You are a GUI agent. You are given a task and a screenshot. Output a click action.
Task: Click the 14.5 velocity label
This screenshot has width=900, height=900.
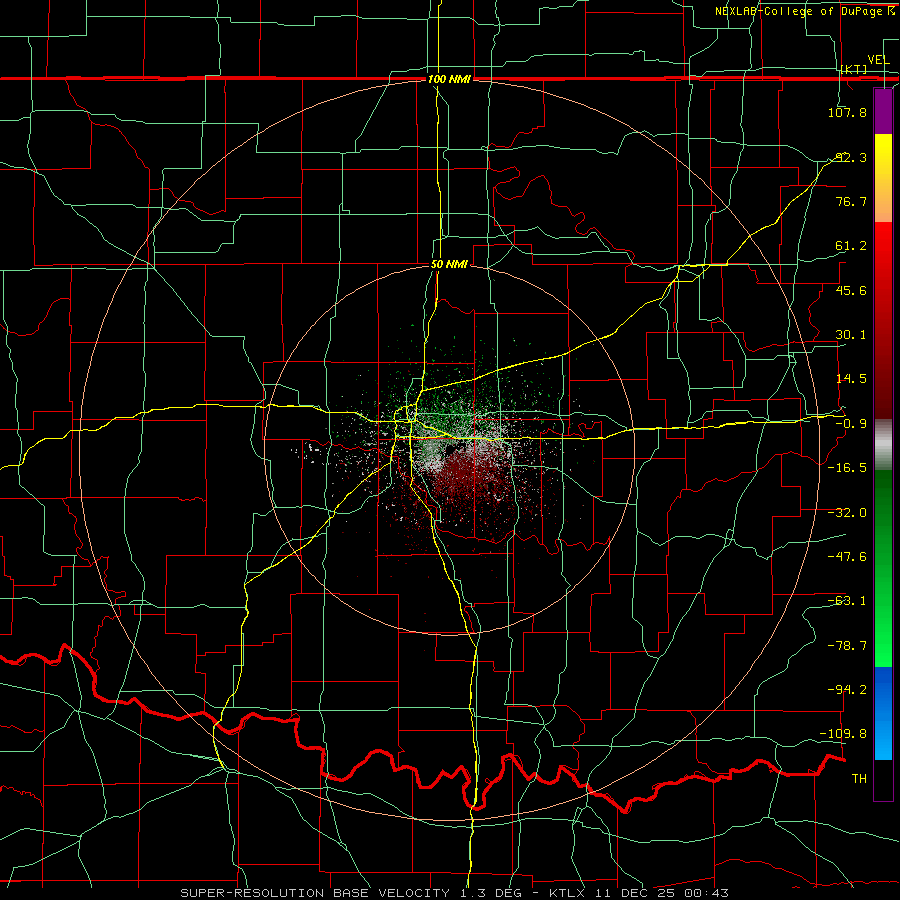point(851,379)
